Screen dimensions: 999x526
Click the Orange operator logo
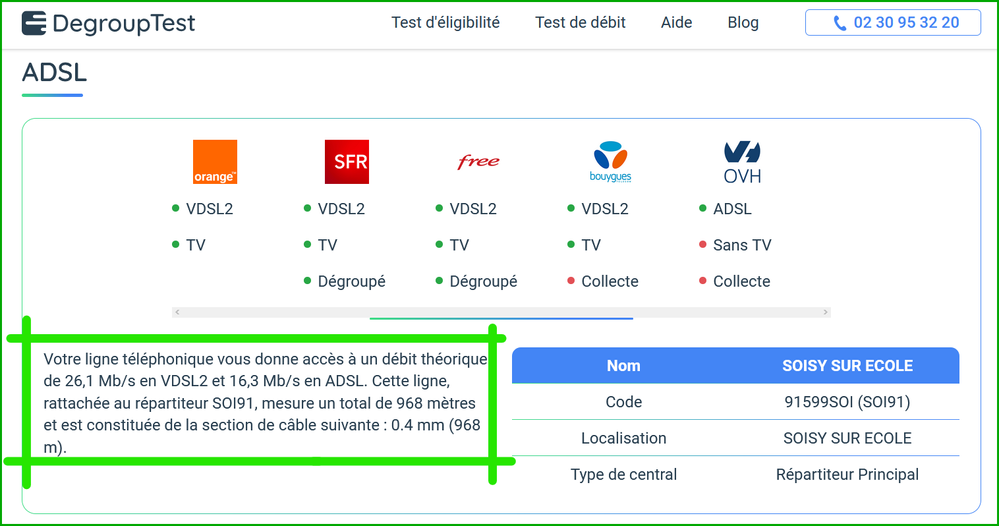pyautogui.click(x=215, y=162)
